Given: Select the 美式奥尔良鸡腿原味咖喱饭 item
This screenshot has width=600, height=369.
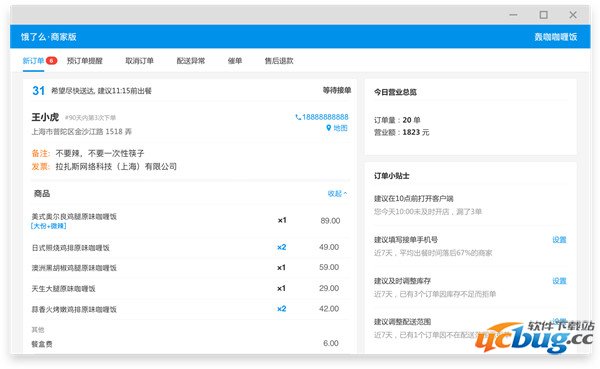Looking at the screenshot, I should 74,217.
